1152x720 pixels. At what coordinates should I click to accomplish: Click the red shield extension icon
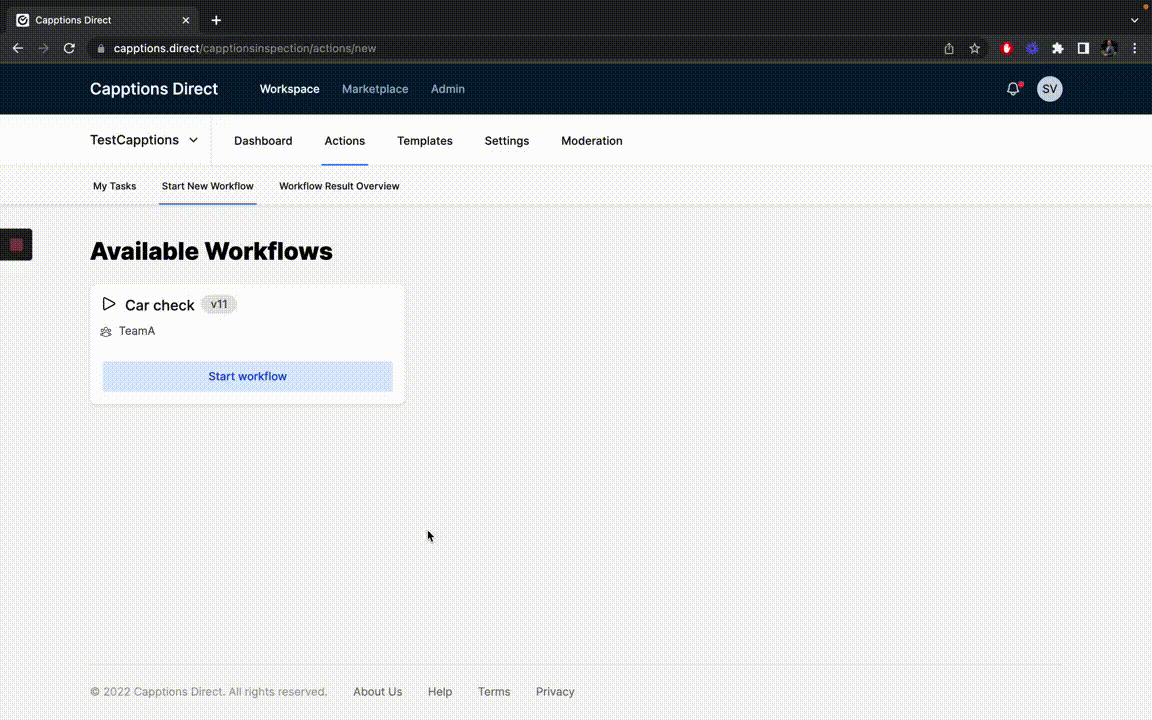[1007, 48]
